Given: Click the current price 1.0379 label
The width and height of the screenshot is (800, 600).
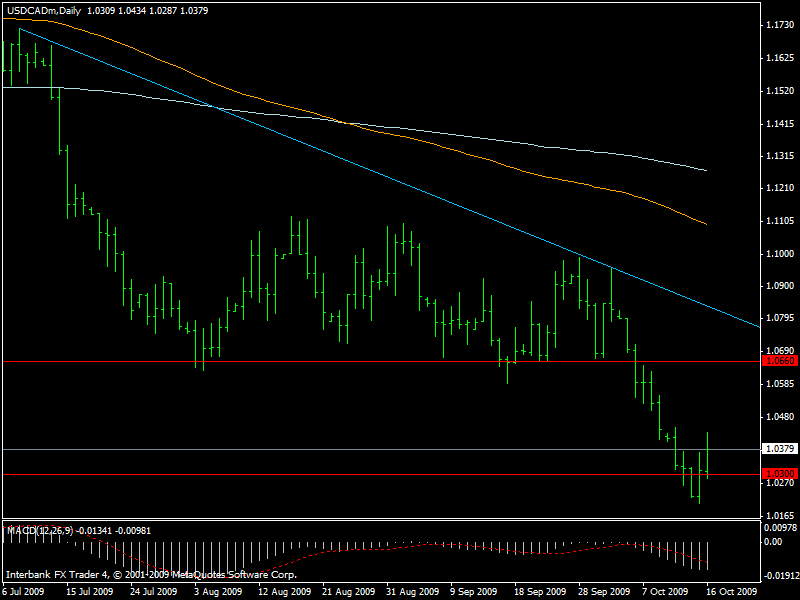Looking at the screenshot, I should (x=779, y=449).
